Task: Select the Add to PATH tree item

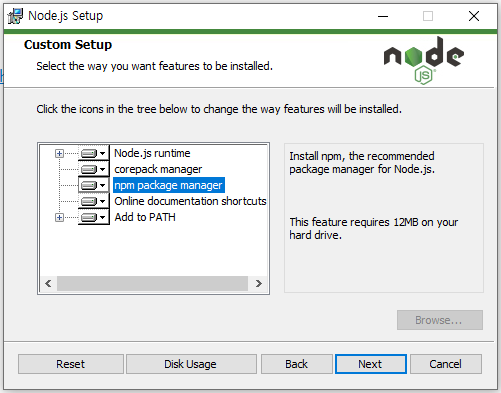Action: click(145, 217)
